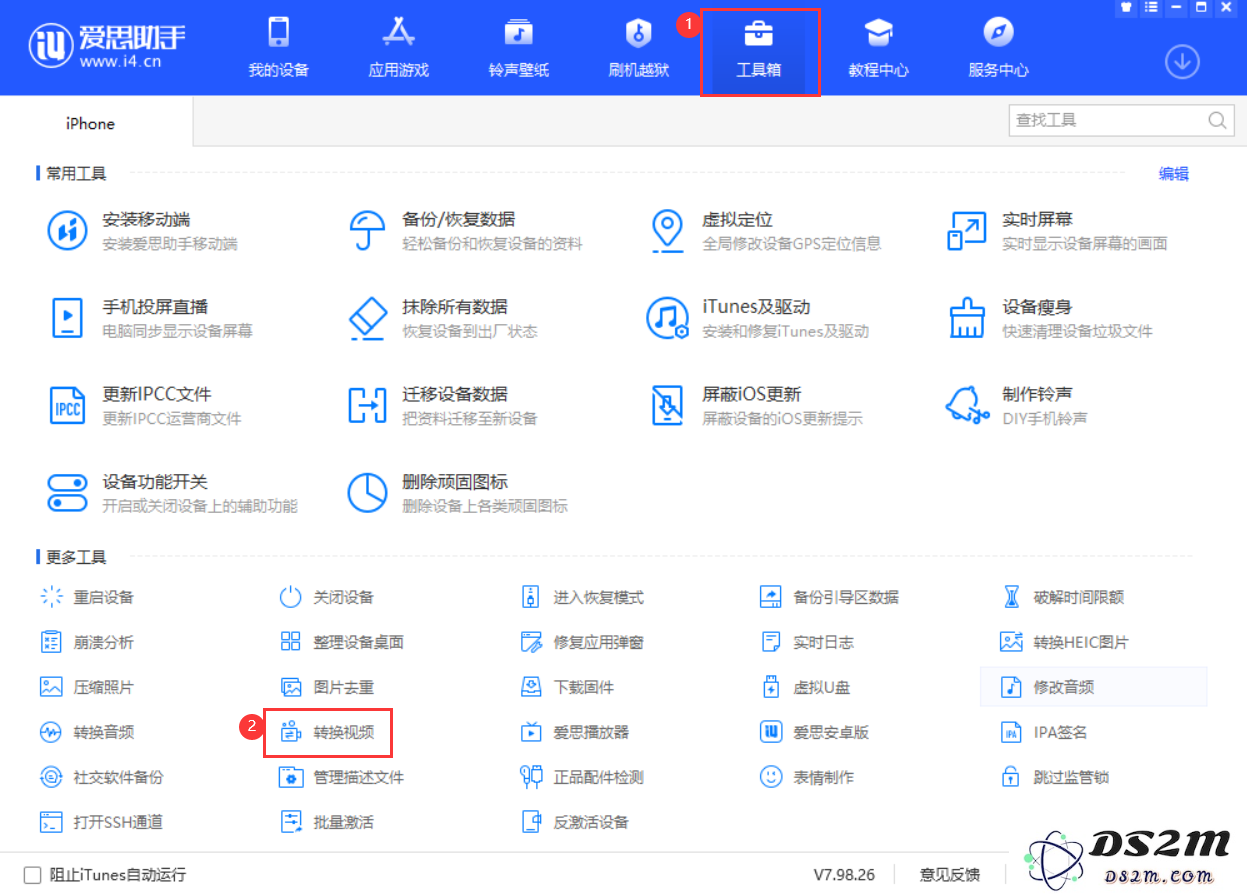The width and height of the screenshot is (1247, 894).
Task: Click the 编辑 link for common tools
Action: click(x=1173, y=173)
